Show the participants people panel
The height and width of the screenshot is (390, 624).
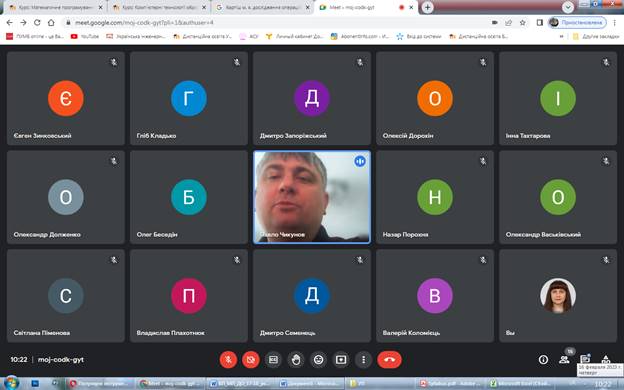[x=564, y=360]
